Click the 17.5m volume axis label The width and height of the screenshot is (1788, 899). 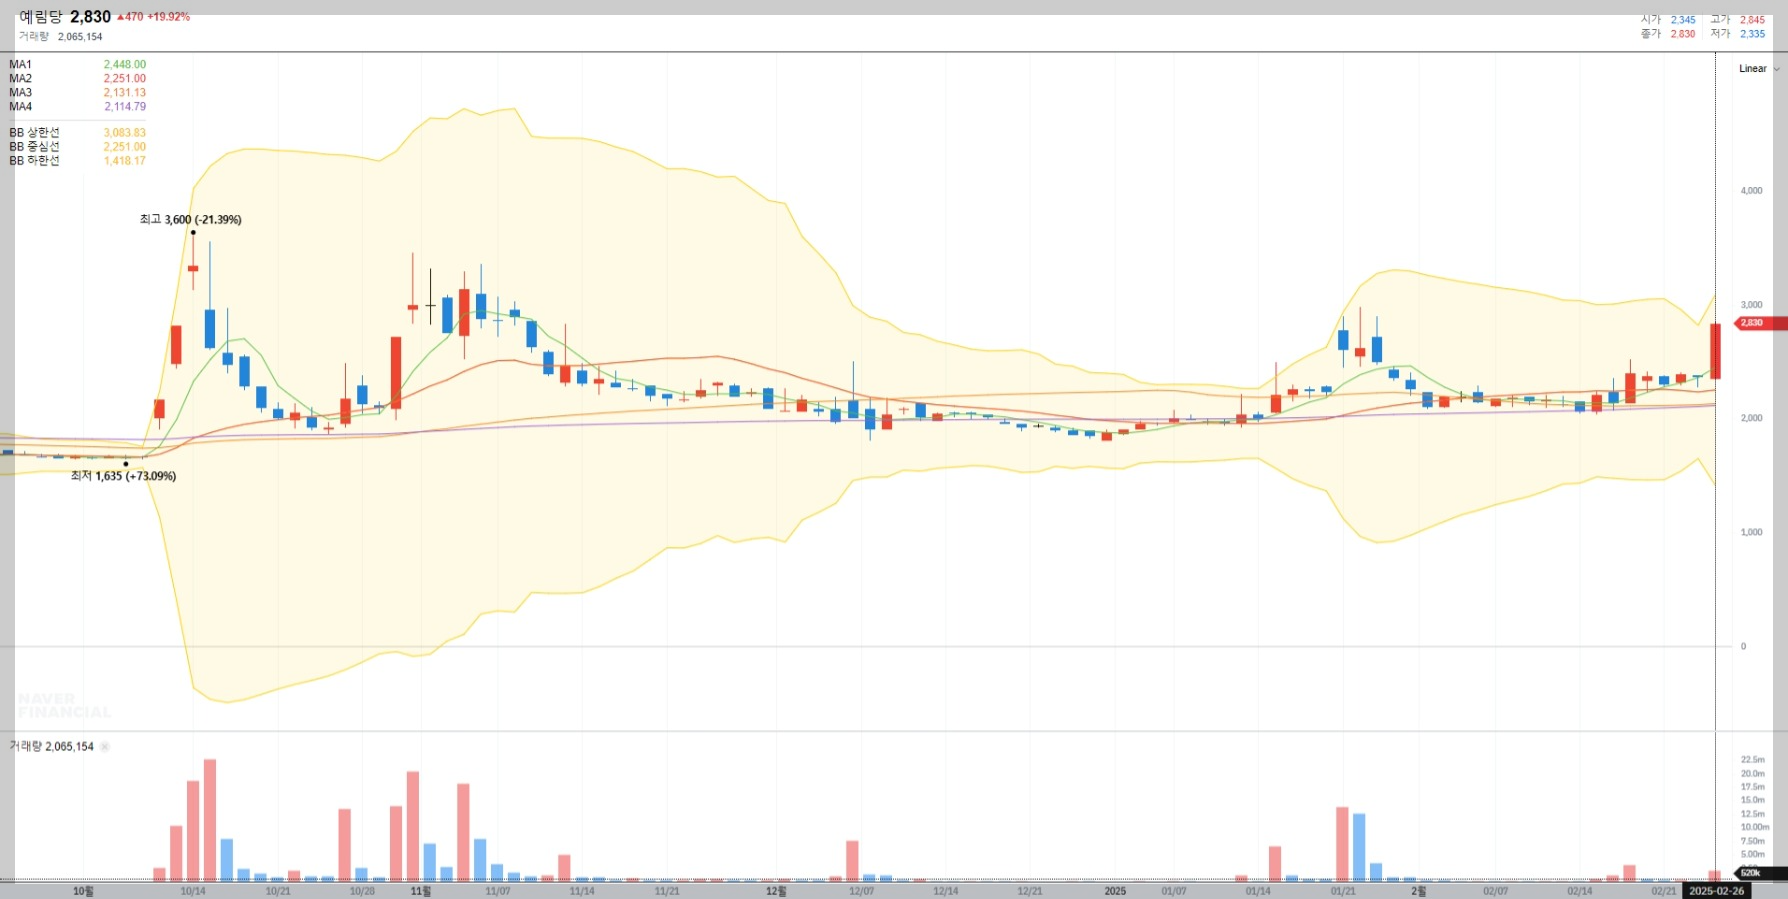click(x=1752, y=787)
